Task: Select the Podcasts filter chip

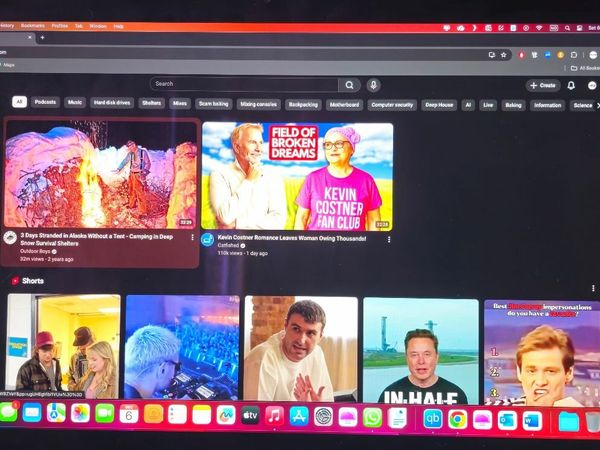Action: 45,103
